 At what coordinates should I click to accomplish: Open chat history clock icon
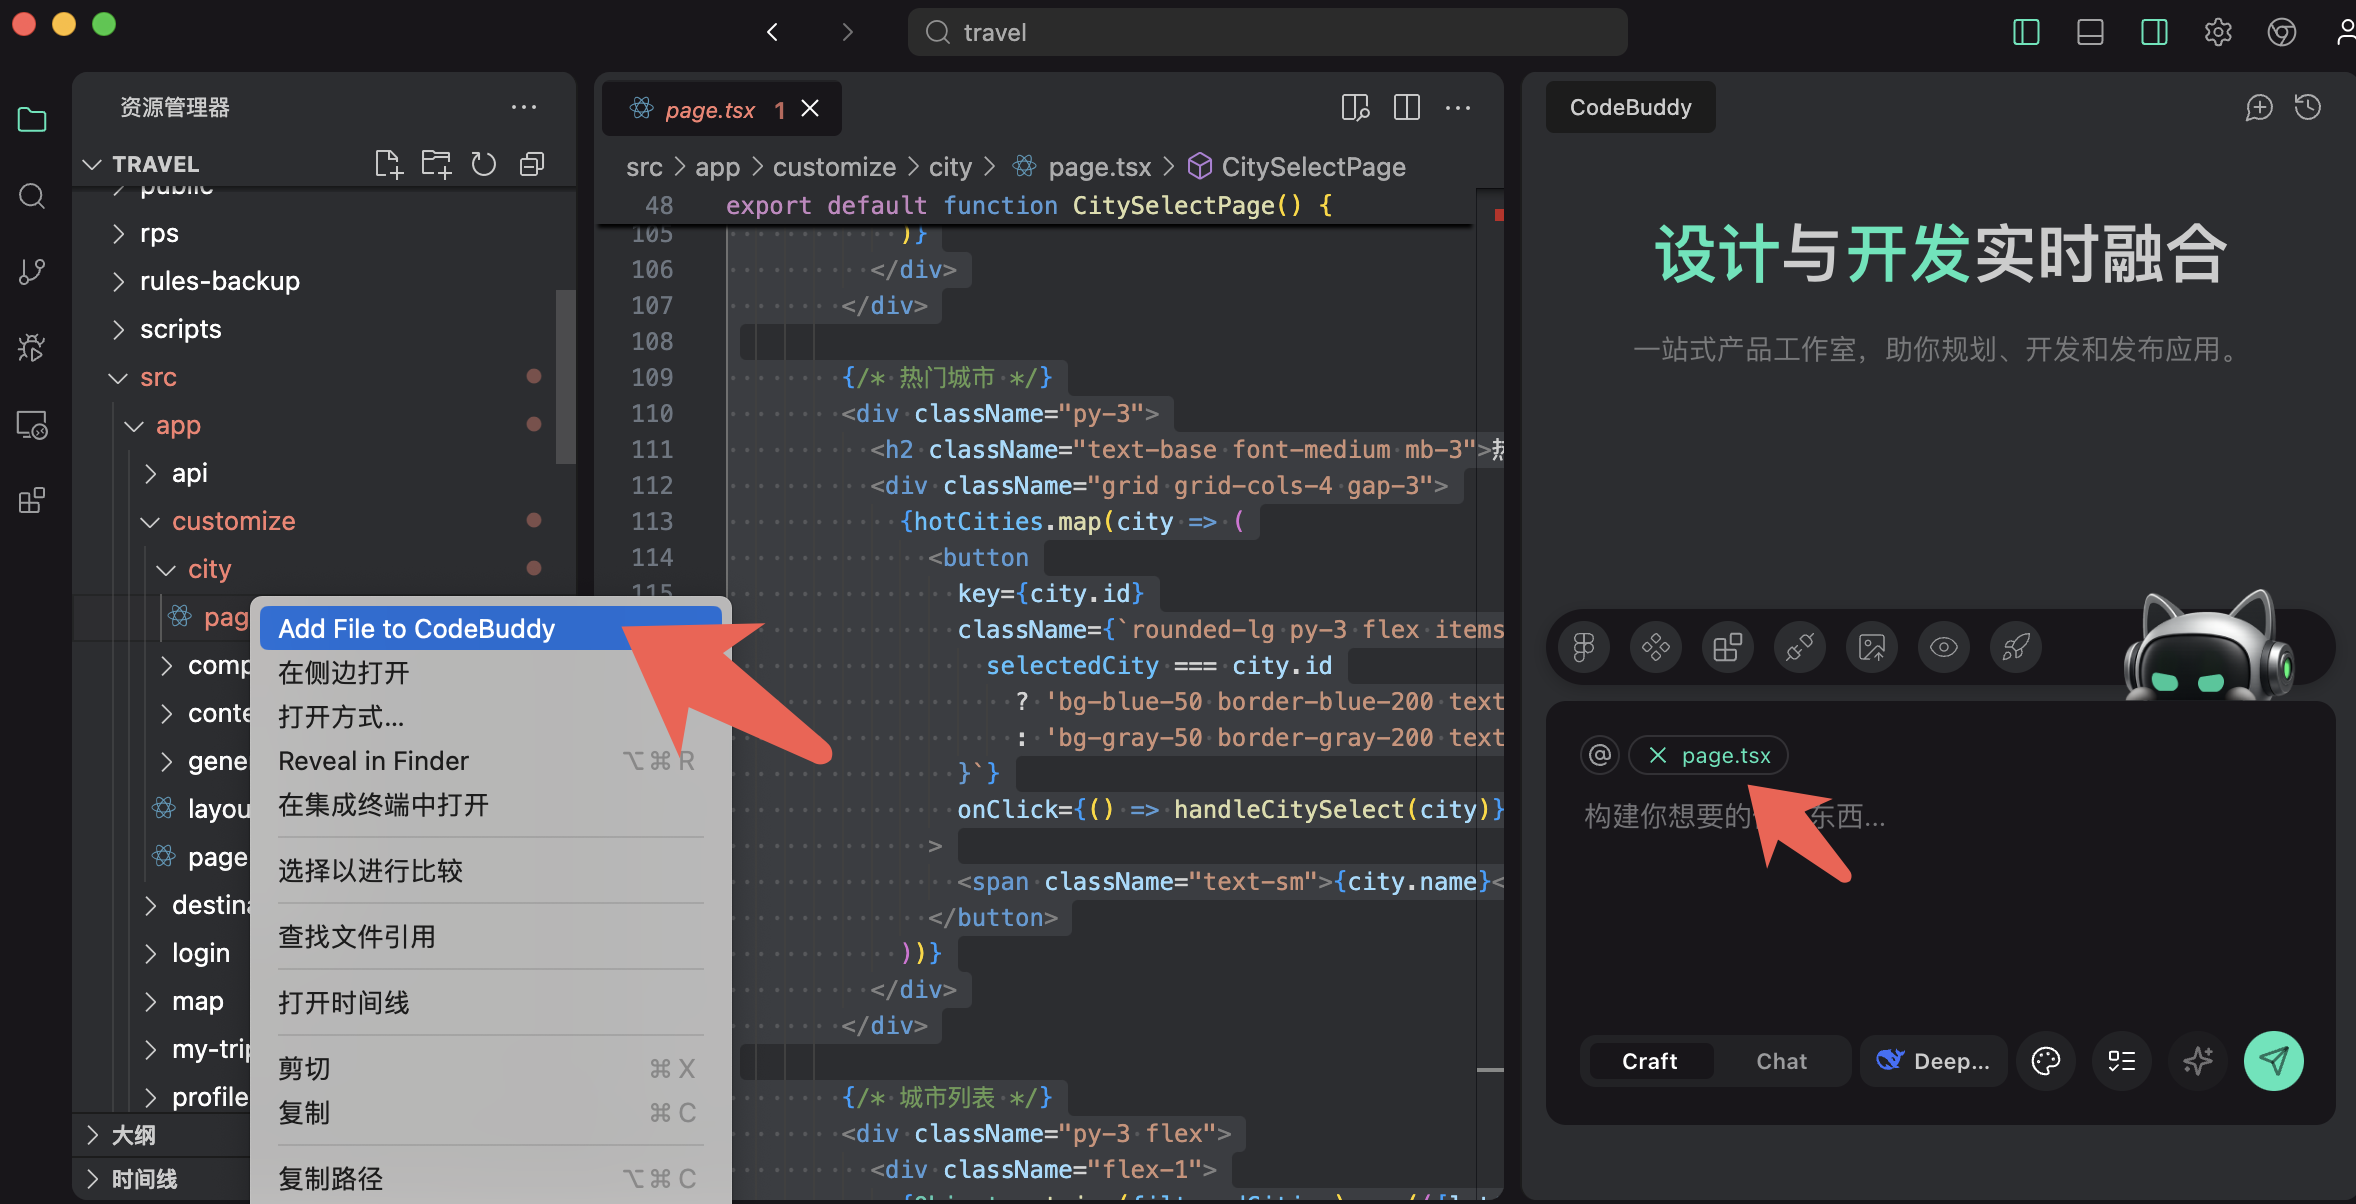click(2308, 107)
